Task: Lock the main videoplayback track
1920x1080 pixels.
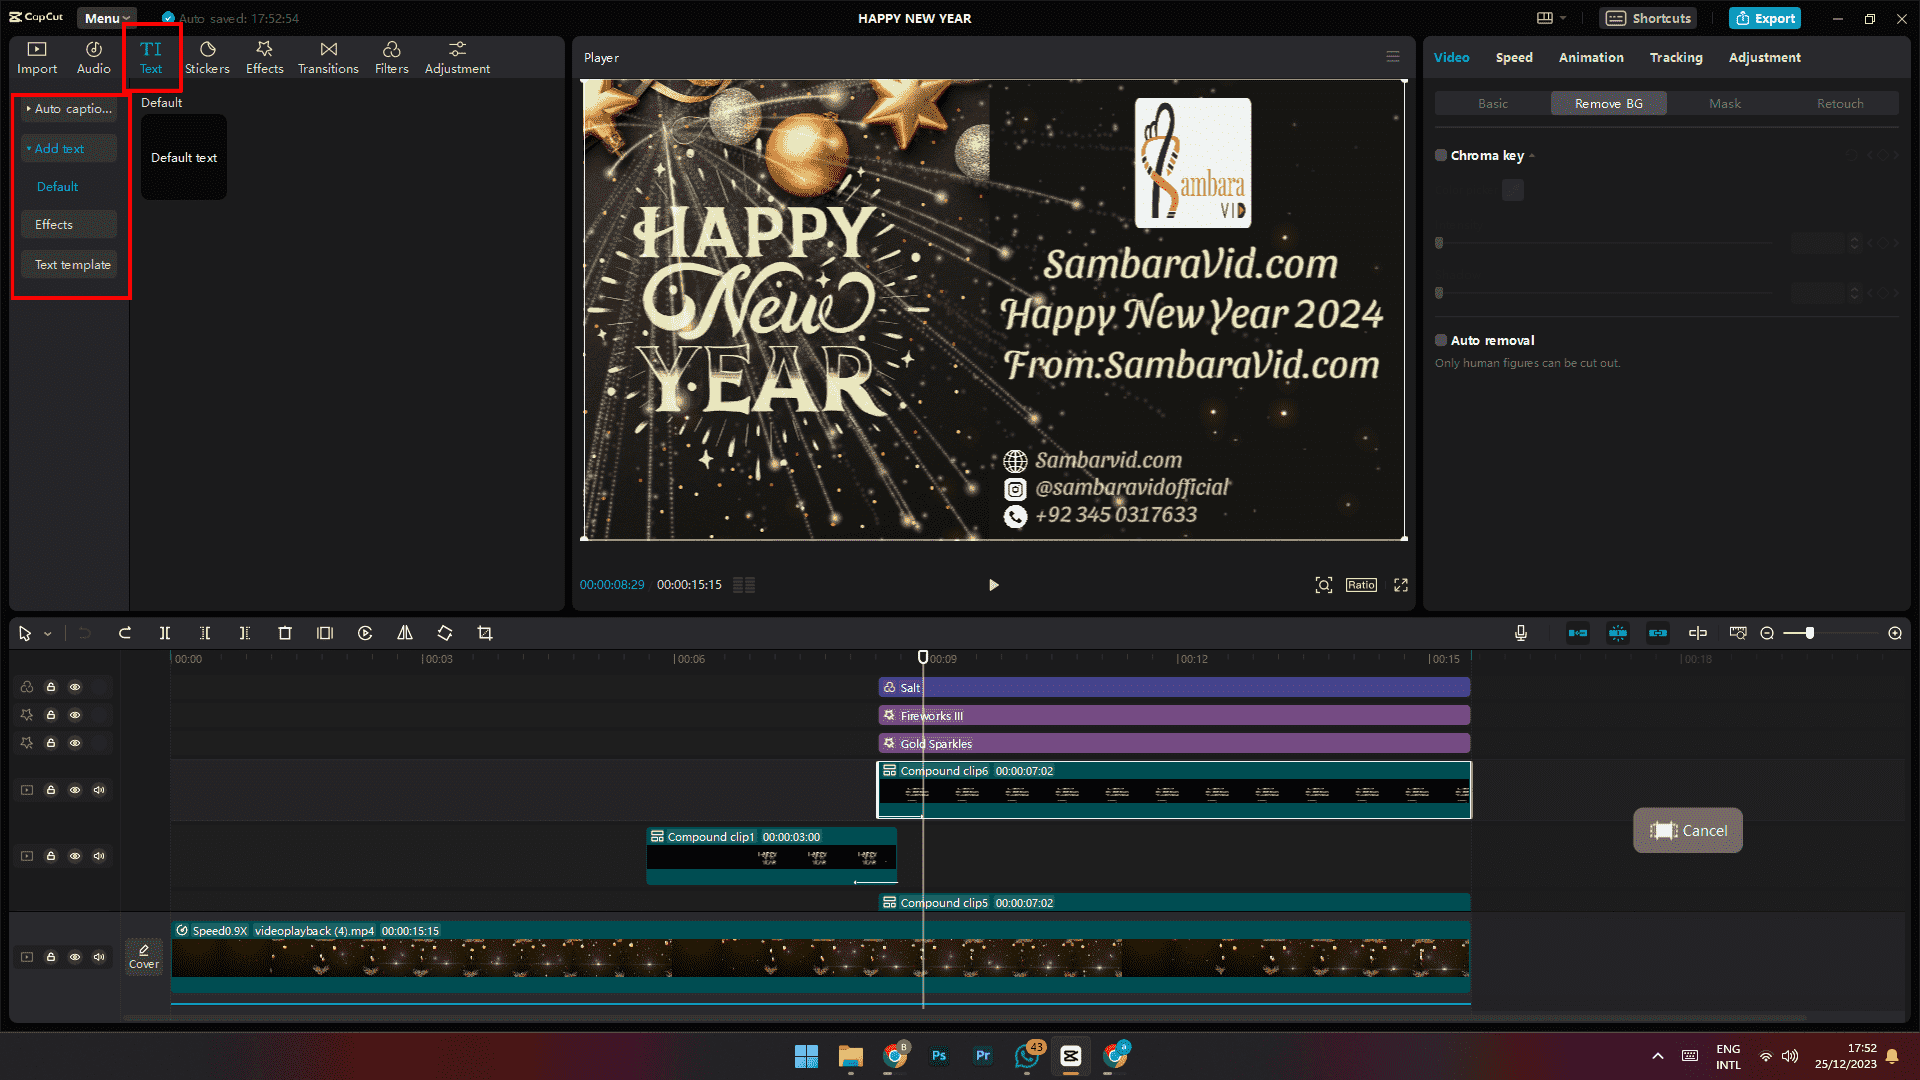Action: 51,957
